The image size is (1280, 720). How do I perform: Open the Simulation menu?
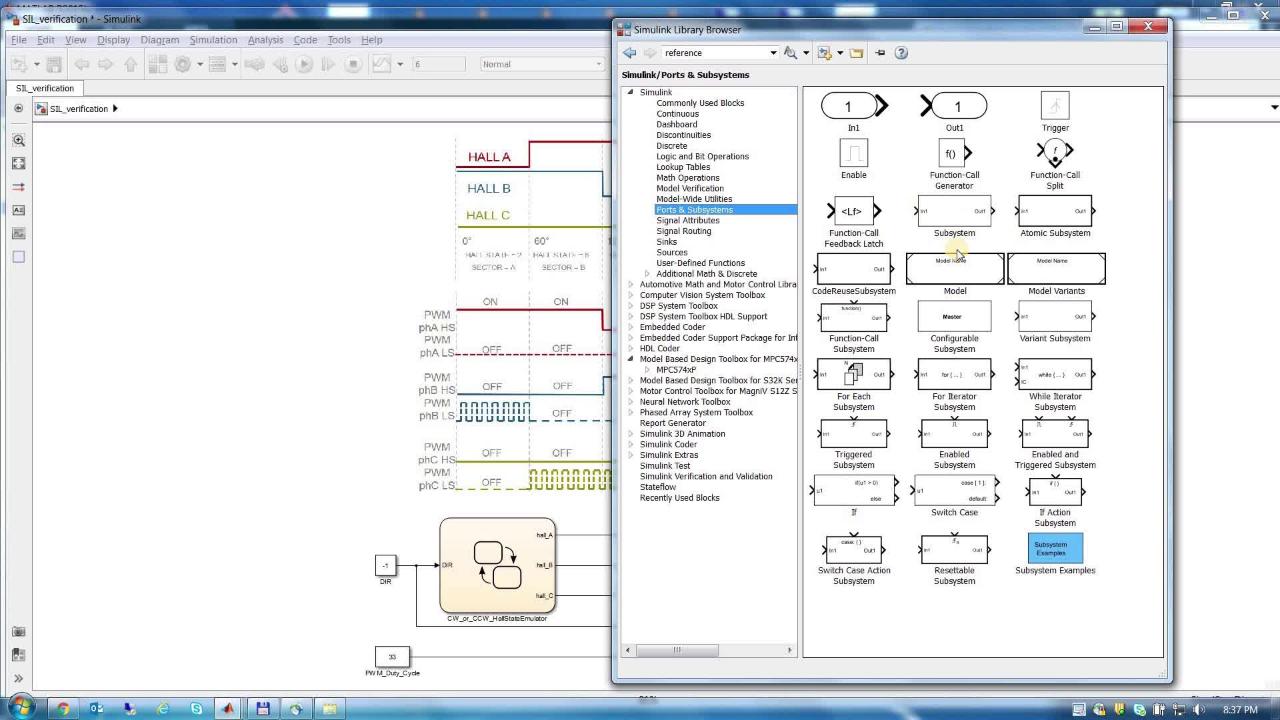[x=213, y=40]
